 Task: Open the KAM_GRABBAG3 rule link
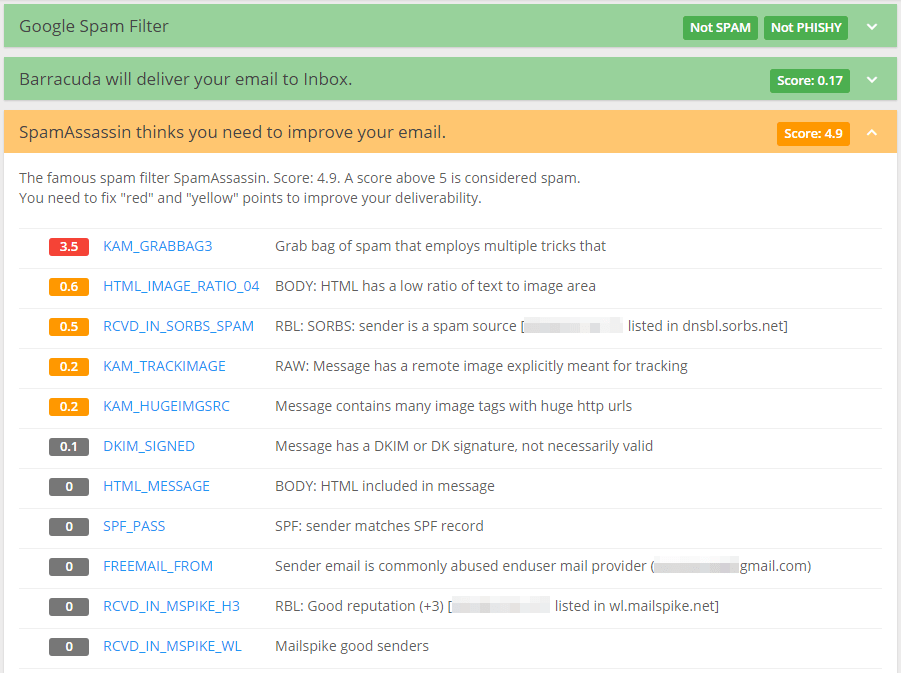tap(157, 246)
